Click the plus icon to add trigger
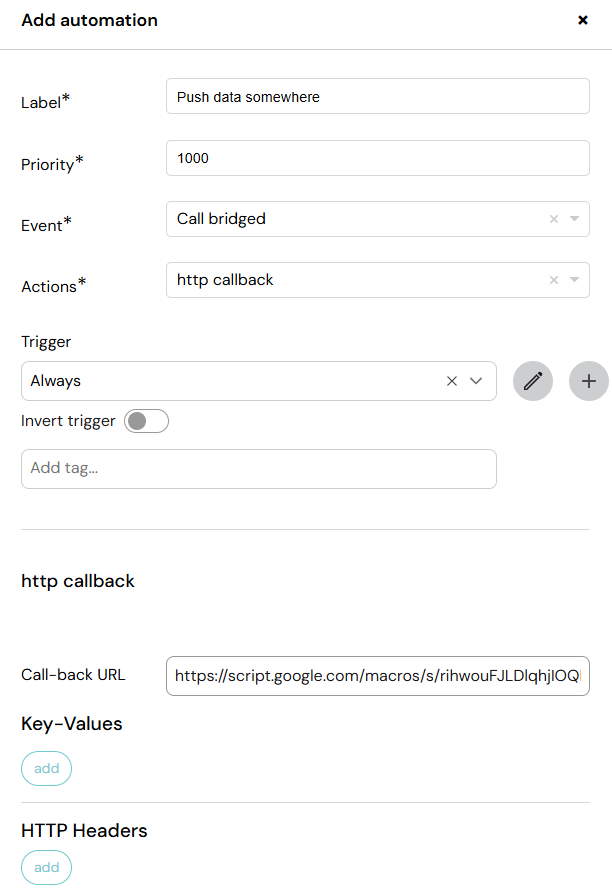 point(589,381)
